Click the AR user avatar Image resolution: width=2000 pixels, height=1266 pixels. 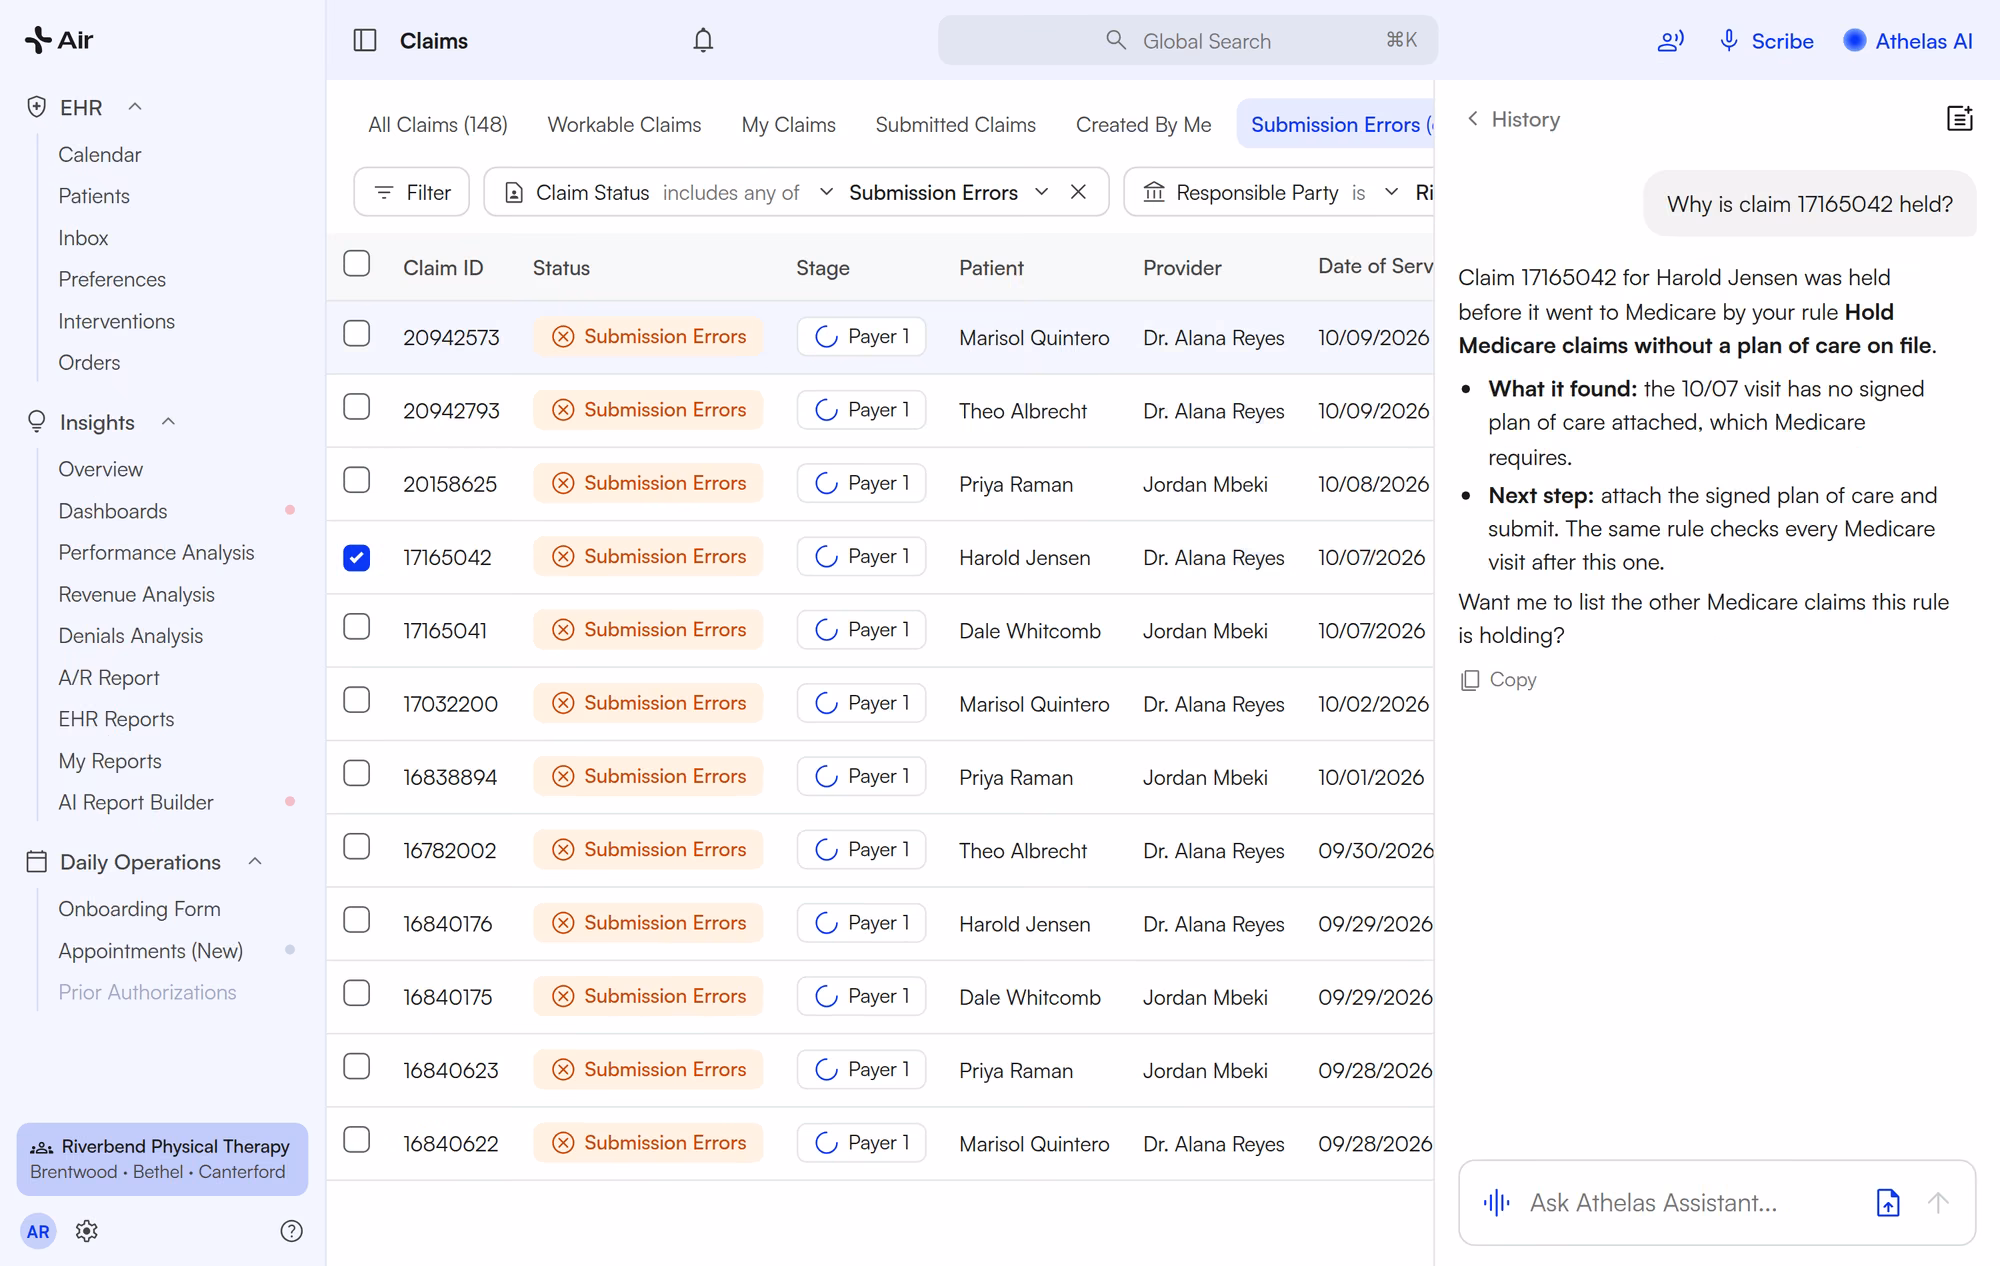pos(38,1231)
